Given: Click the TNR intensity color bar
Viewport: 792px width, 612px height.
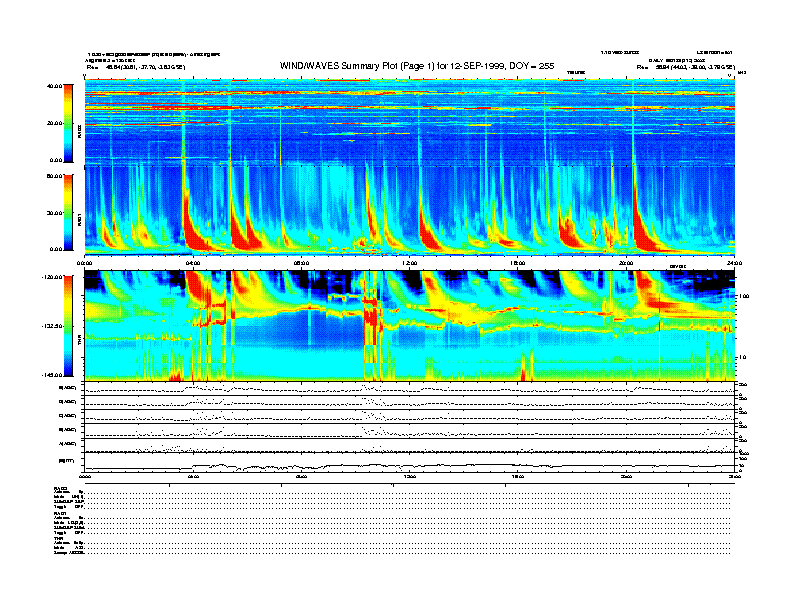Looking at the screenshot, I should [x=68, y=326].
